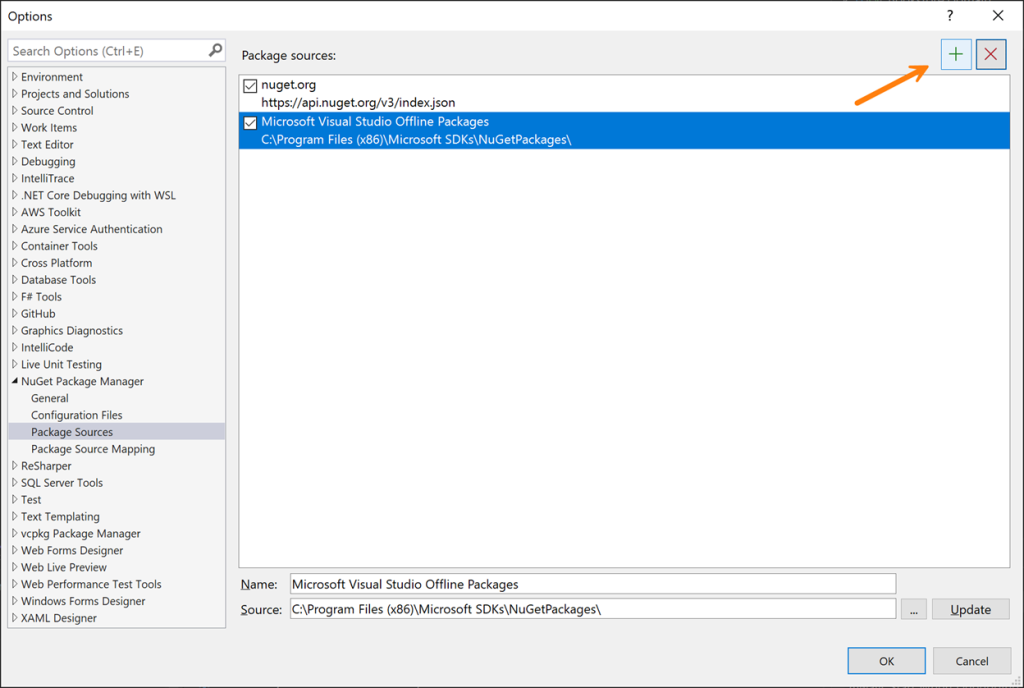Dismiss the dialog with Cancel

tap(971, 660)
